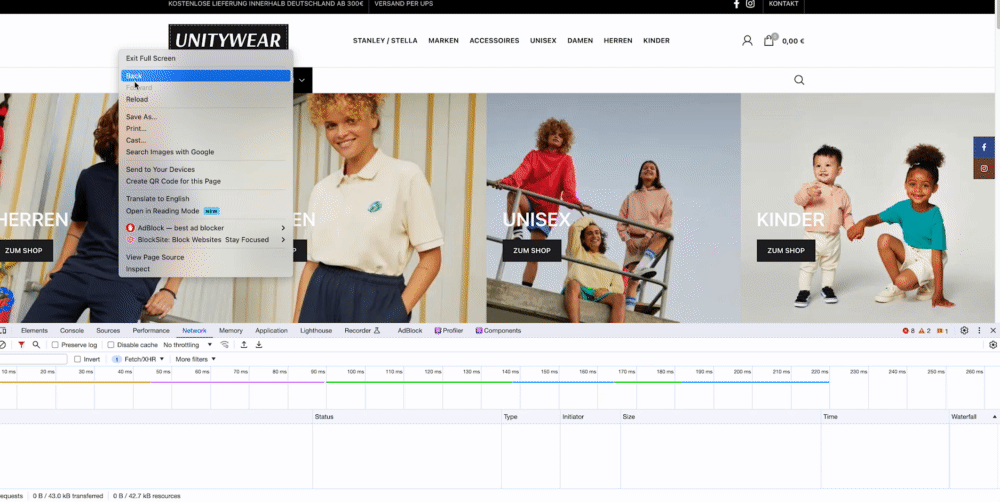Open the No throttling dropdown
The image size is (1000, 502).
[x=188, y=344]
